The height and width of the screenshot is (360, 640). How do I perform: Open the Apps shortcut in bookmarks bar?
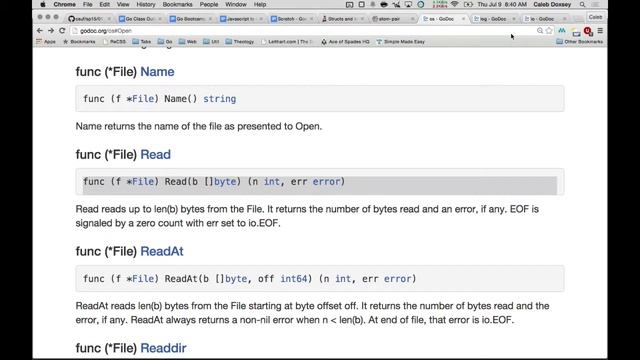(x=46, y=42)
